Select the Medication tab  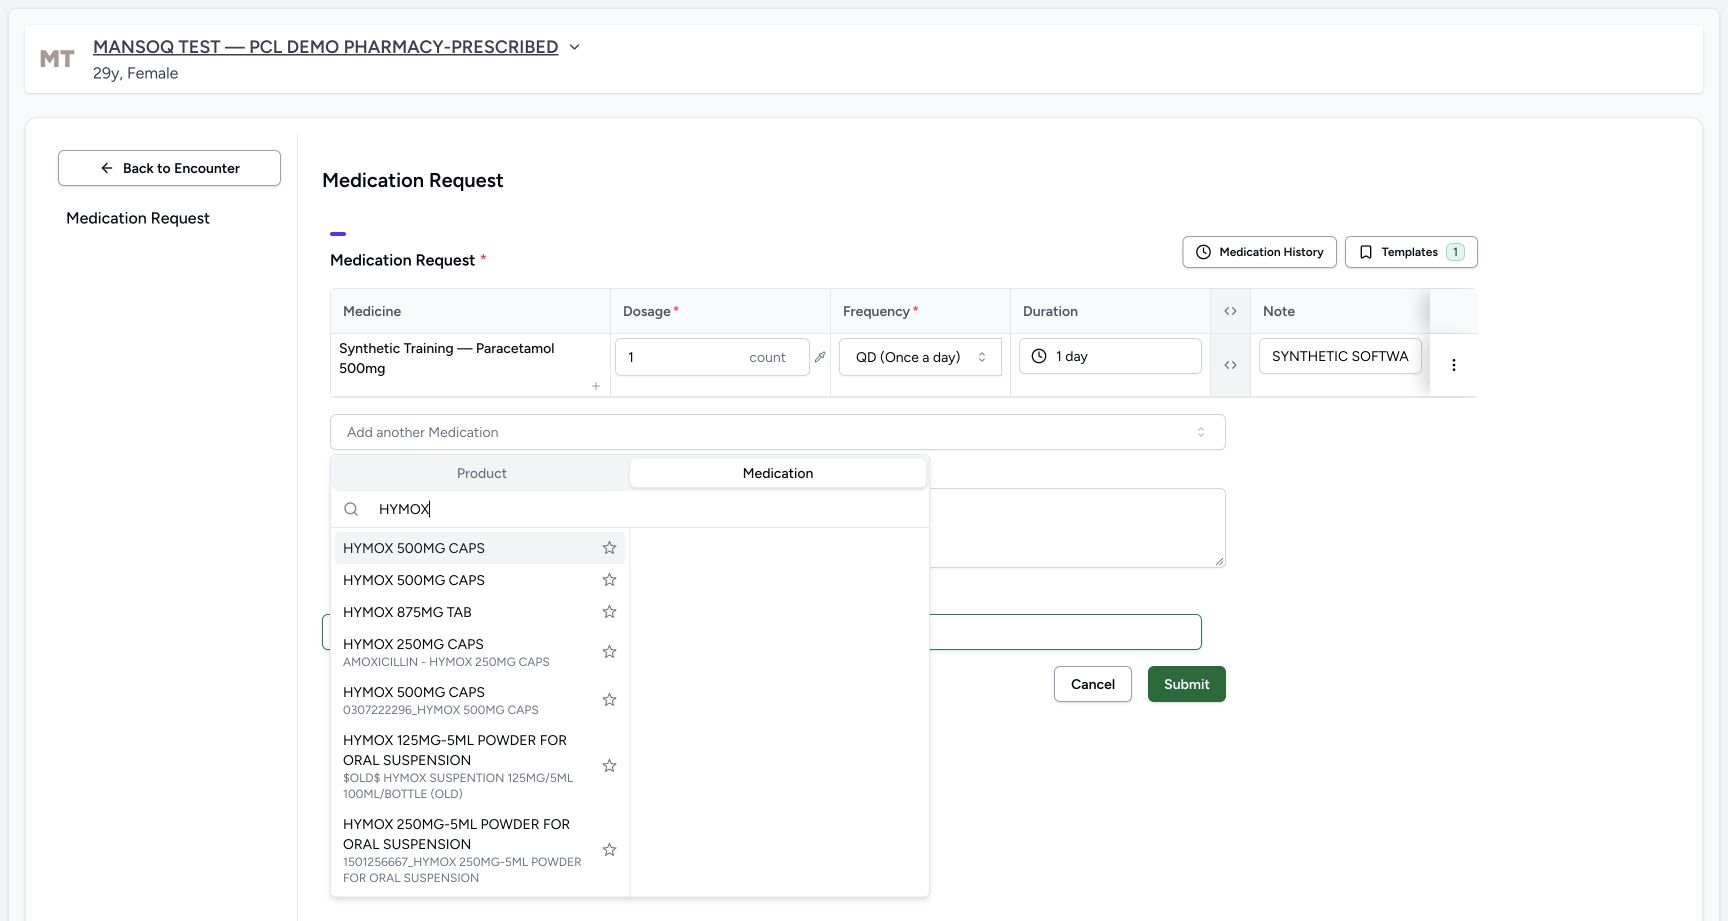click(778, 473)
